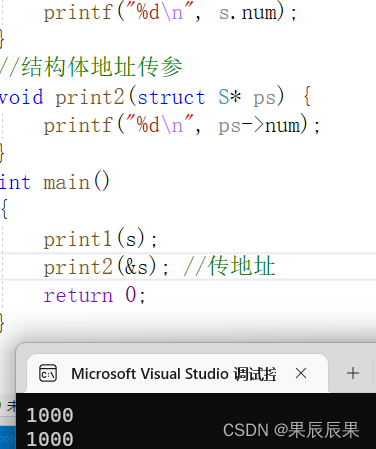Click the first 1000 output line
Screen dimensions: 376x449
click(50, 415)
